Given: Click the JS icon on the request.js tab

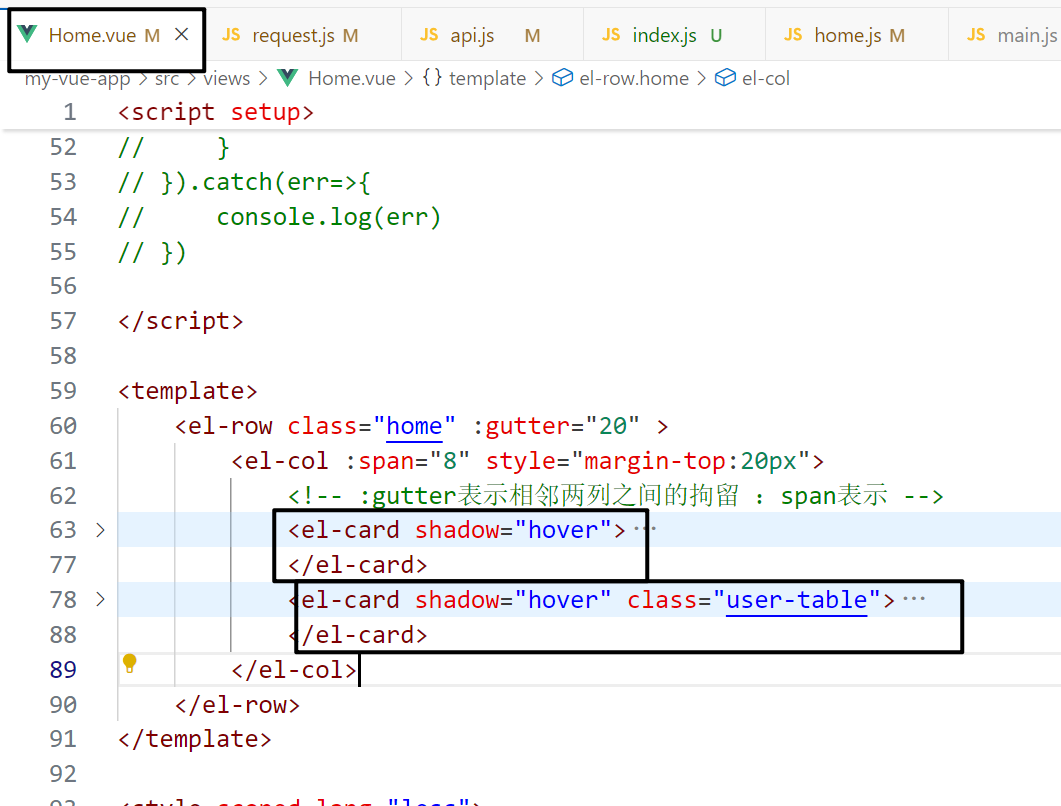Looking at the screenshot, I should click(x=231, y=35).
